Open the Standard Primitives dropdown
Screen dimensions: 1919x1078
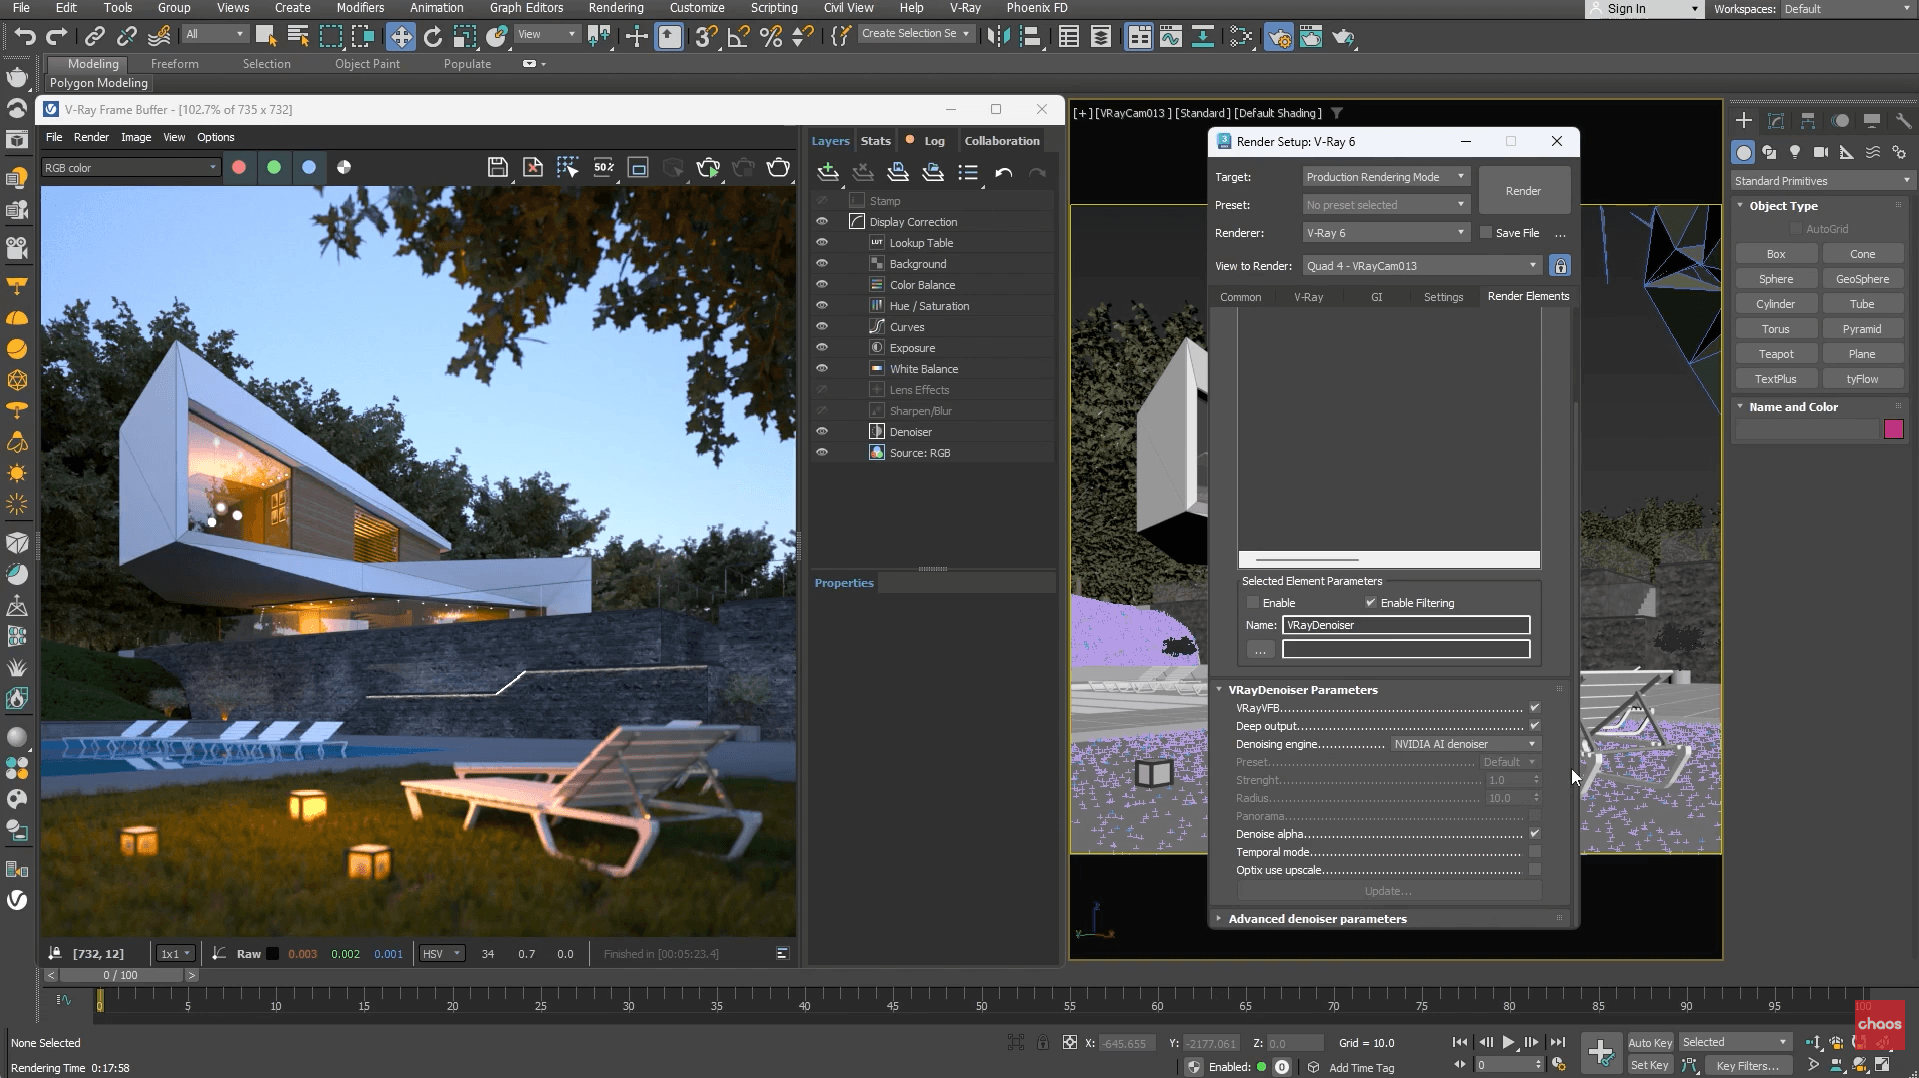click(1823, 181)
